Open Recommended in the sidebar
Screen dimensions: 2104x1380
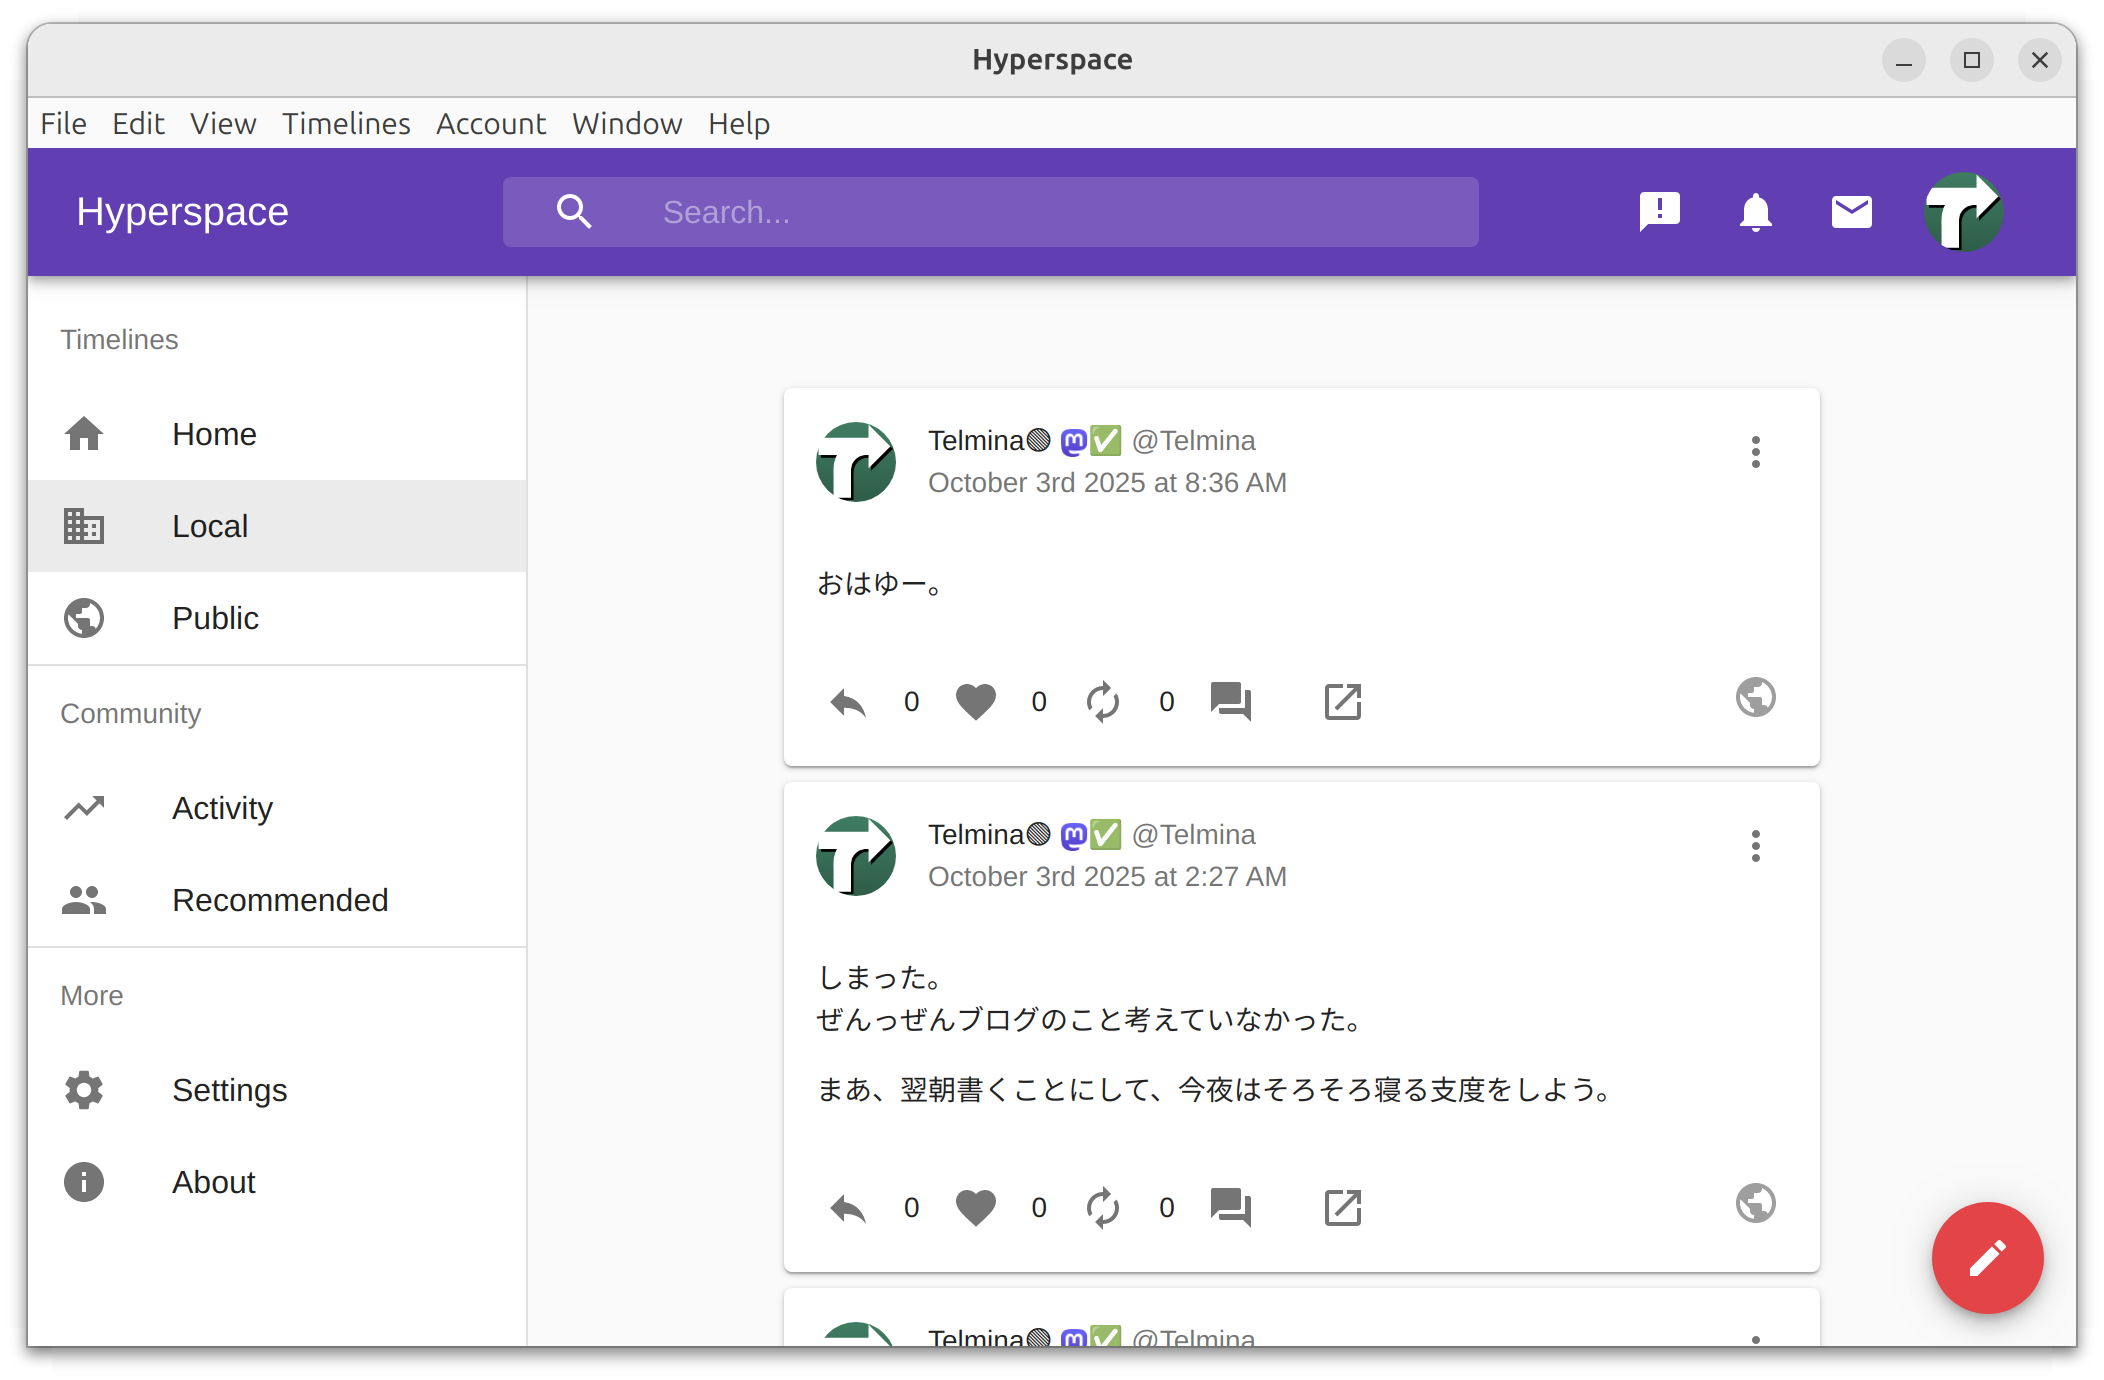[x=279, y=900]
